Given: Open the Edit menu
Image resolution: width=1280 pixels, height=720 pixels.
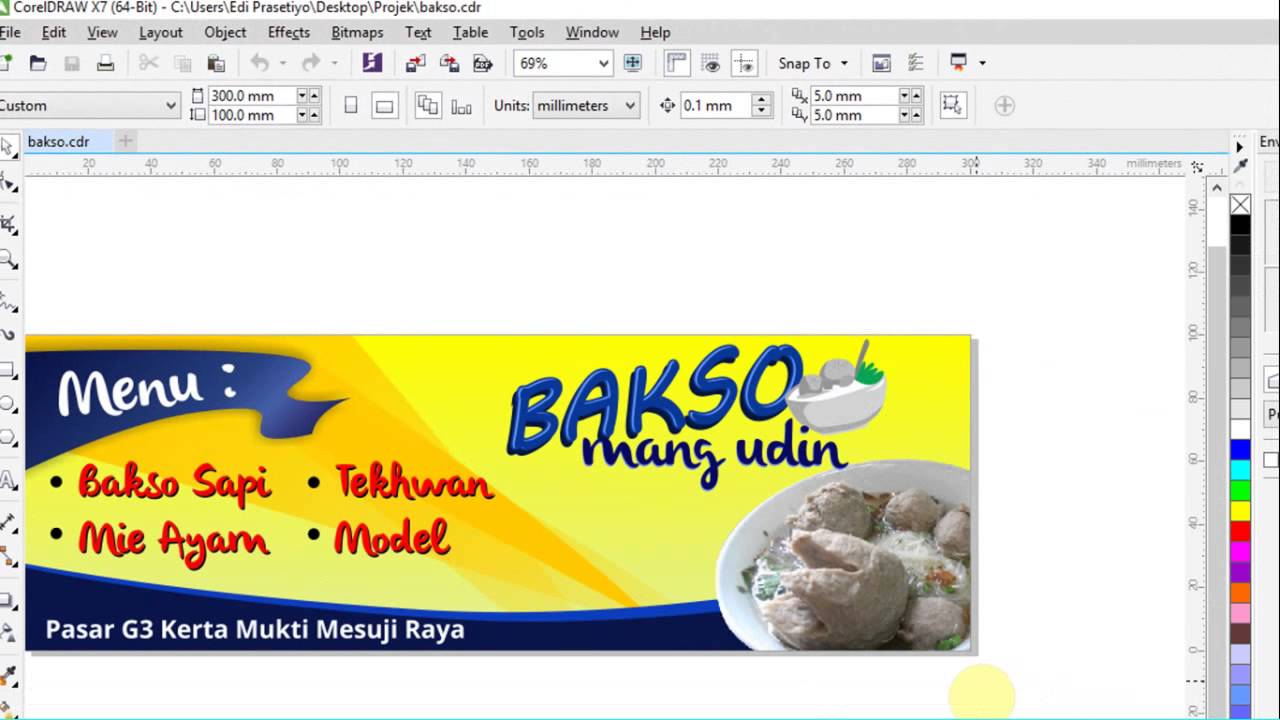Looking at the screenshot, I should pos(54,32).
